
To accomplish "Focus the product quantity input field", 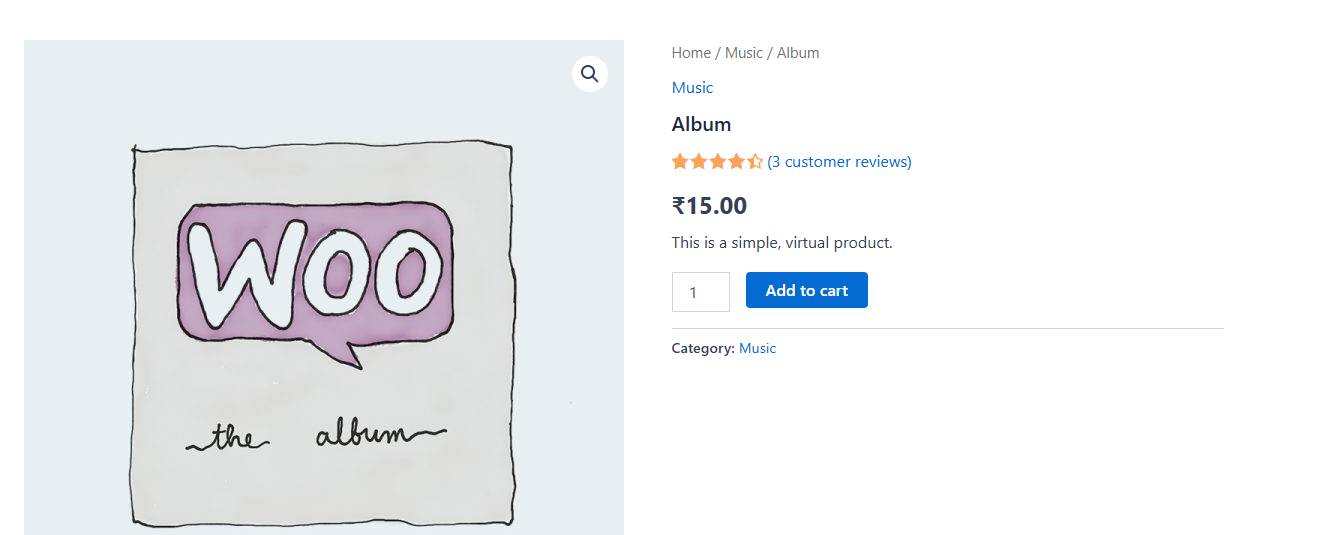I will pos(700,292).
